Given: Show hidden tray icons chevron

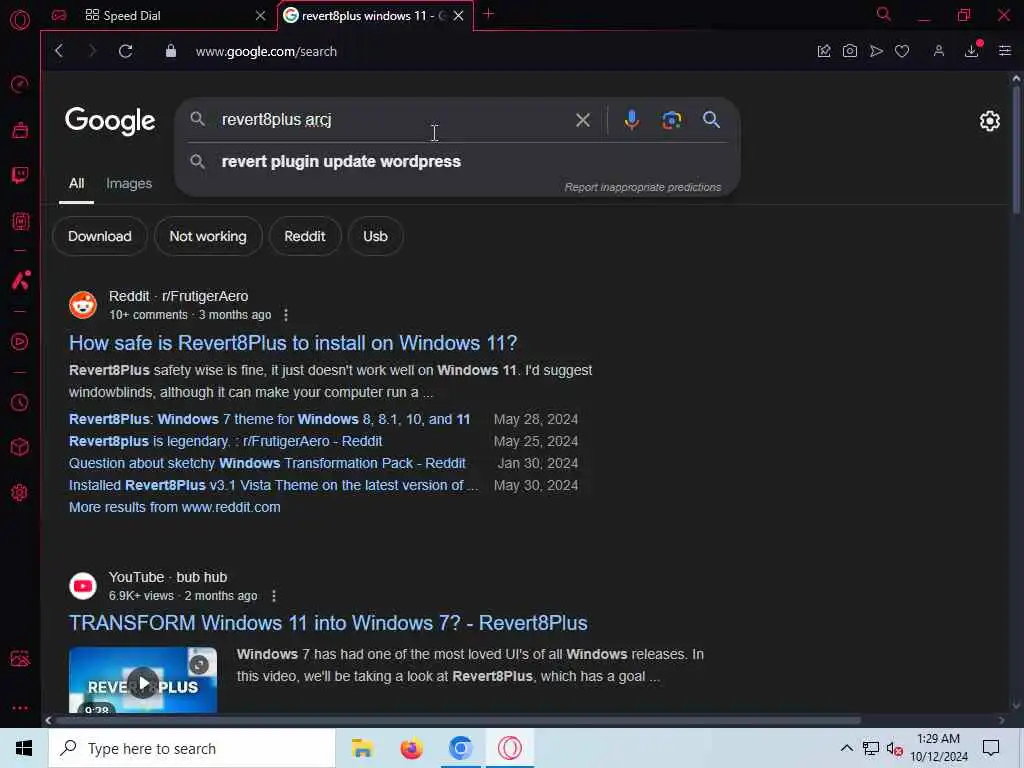Looking at the screenshot, I should point(846,748).
